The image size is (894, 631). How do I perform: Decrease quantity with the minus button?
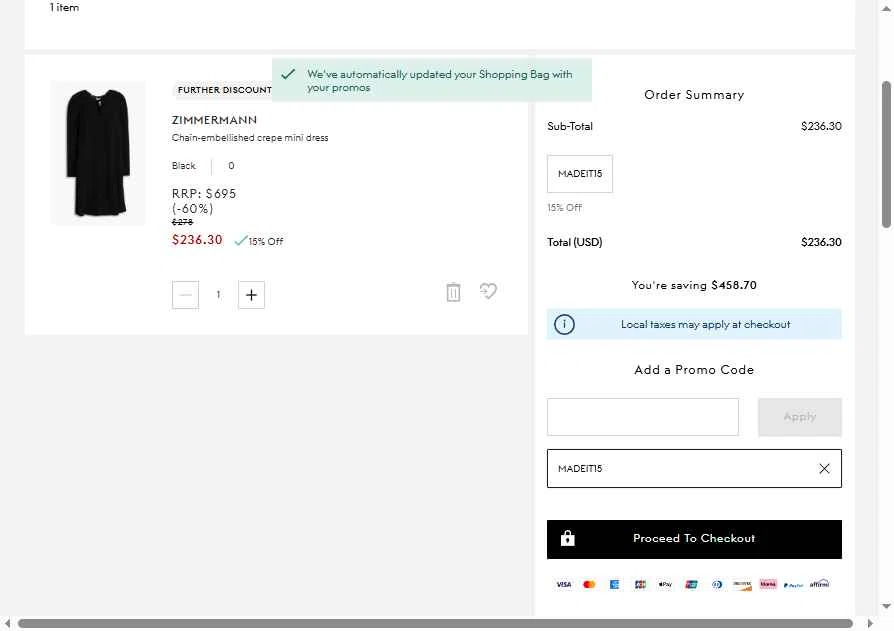(185, 295)
